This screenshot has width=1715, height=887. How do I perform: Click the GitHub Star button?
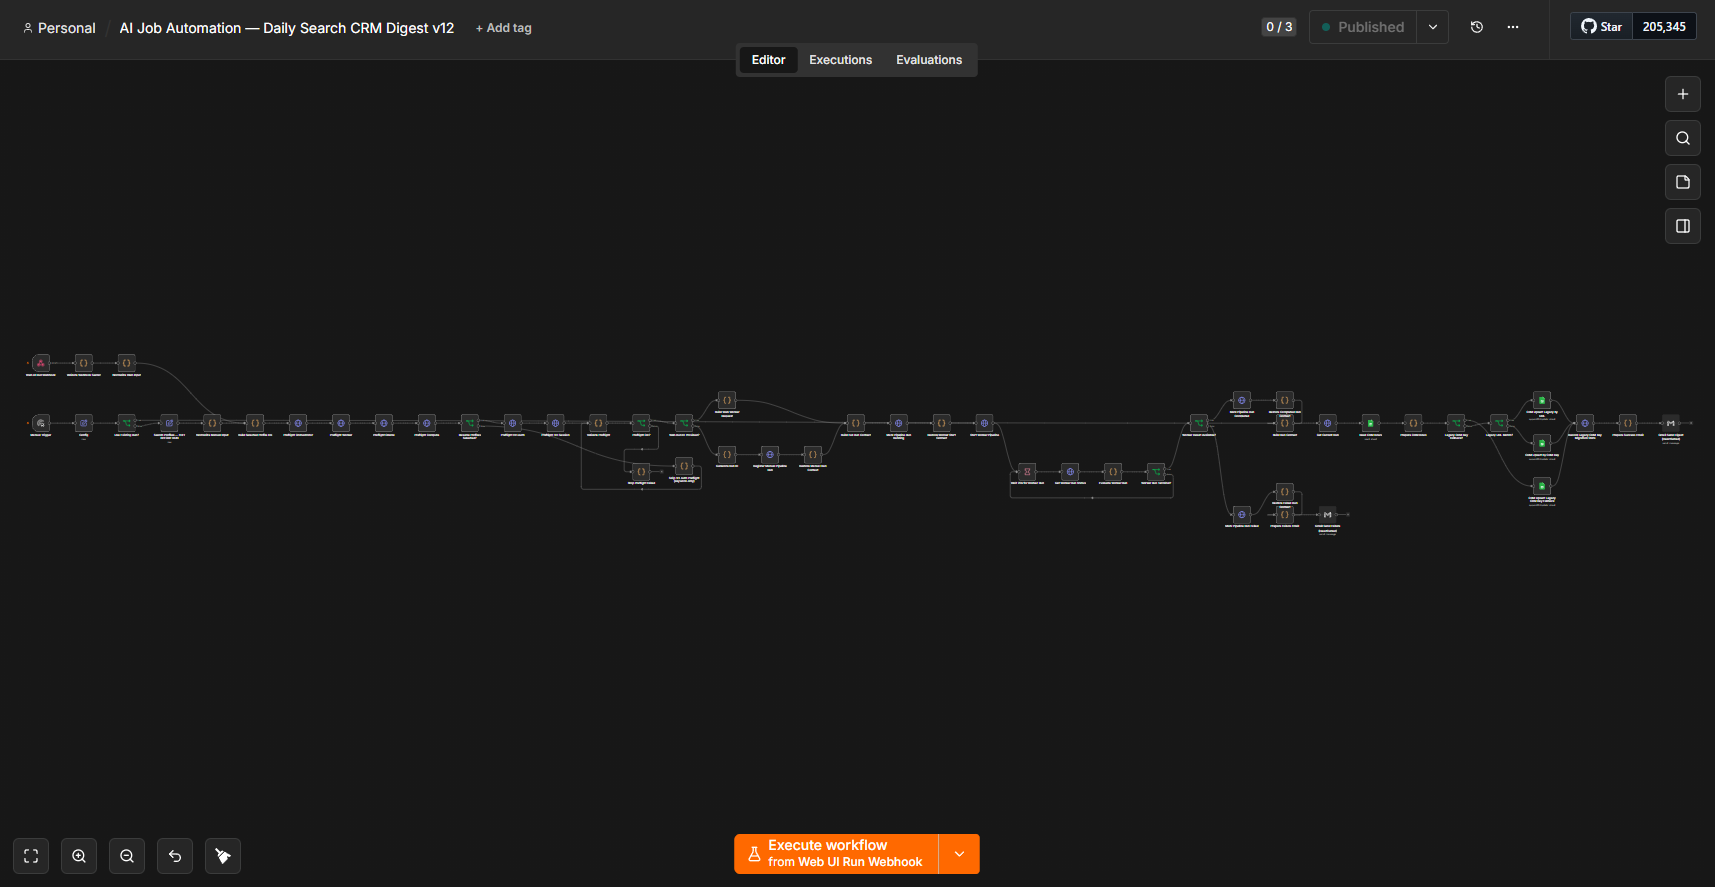[x=1602, y=27]
